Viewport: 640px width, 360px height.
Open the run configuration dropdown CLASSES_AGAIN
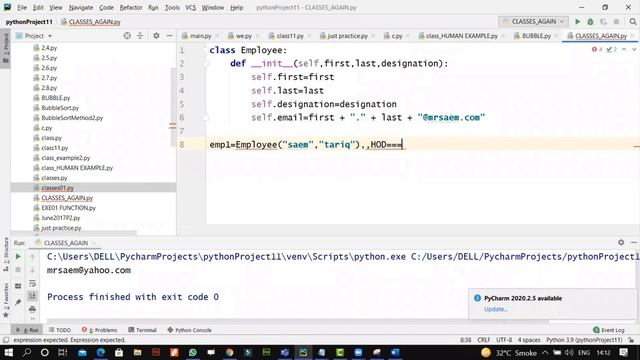(x=533, y=21)
